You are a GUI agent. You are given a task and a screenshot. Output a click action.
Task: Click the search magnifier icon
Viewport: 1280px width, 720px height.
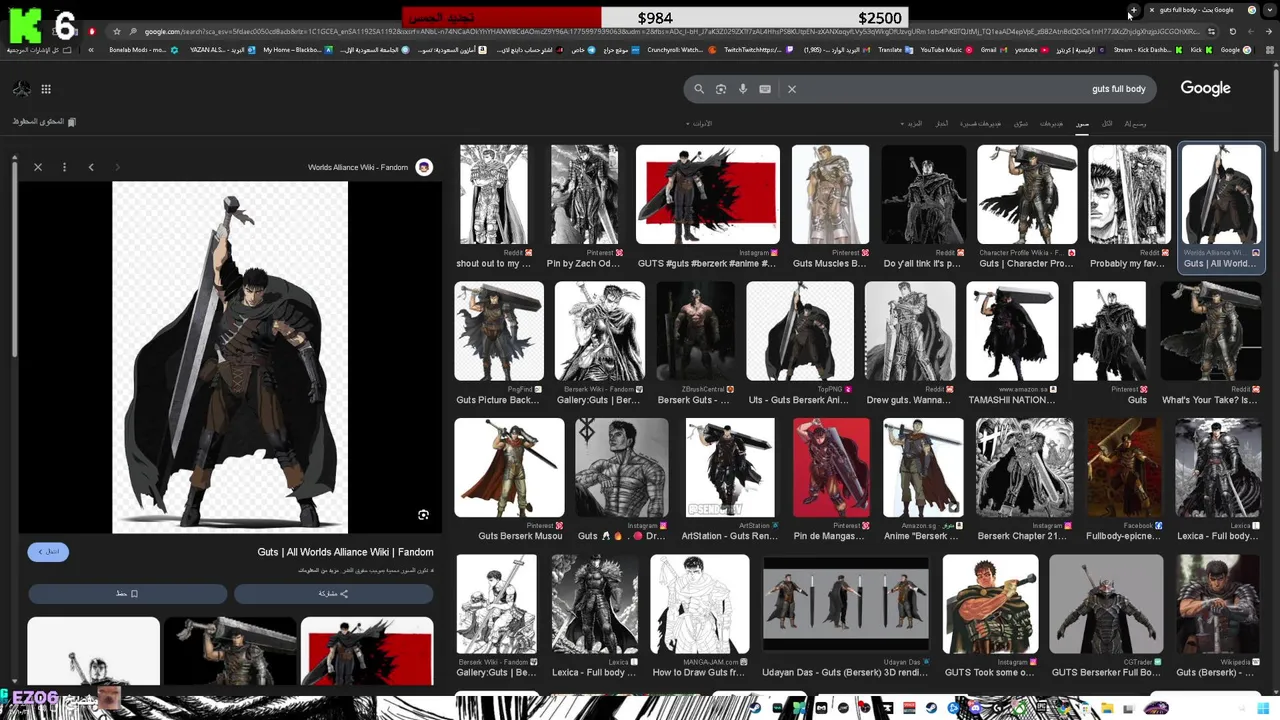click(699, 89)
